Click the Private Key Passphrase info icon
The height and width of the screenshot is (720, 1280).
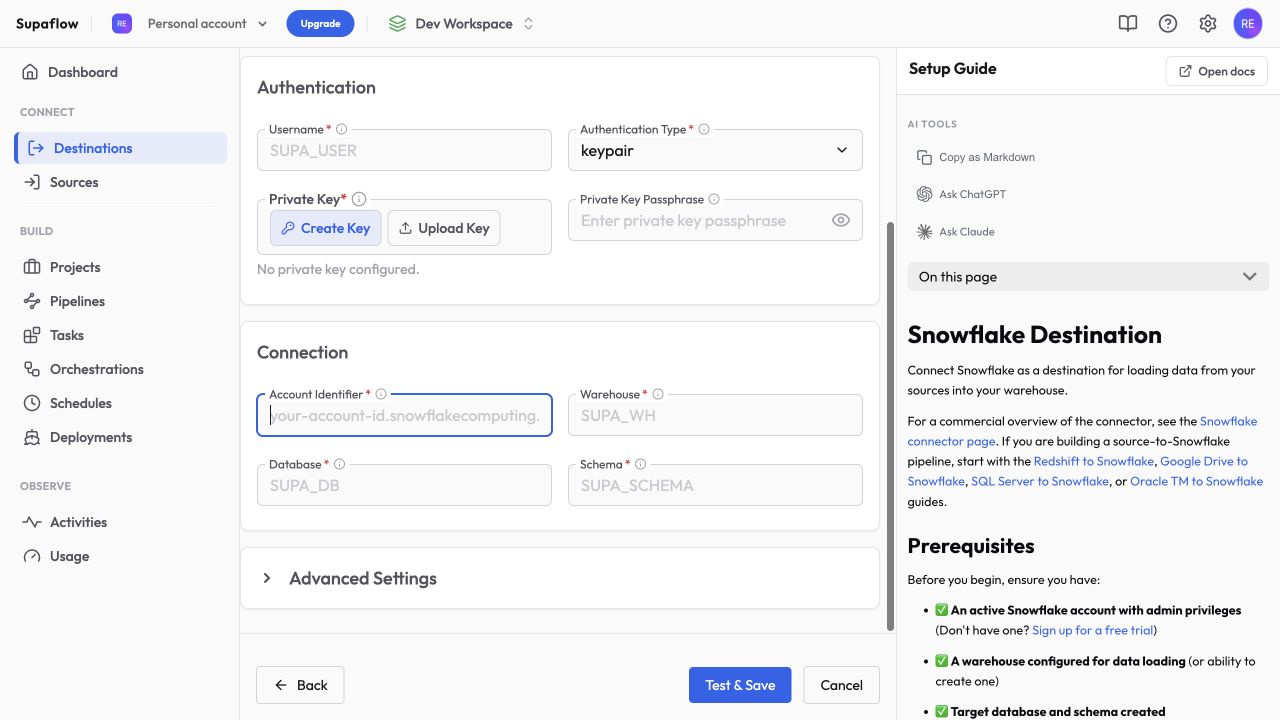714,199
